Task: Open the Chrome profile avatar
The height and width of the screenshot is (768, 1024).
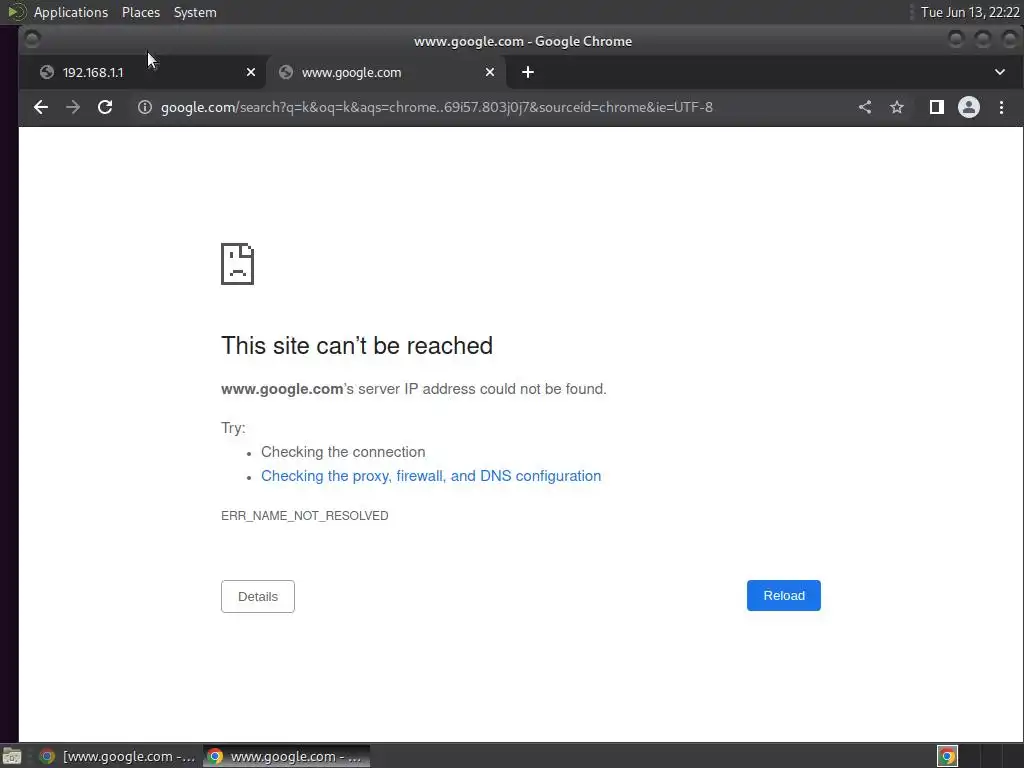Action: point(968,107)
